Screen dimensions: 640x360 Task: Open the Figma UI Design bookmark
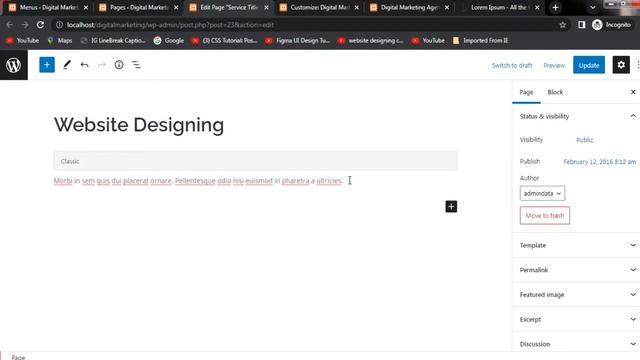(x=298, y=40)
